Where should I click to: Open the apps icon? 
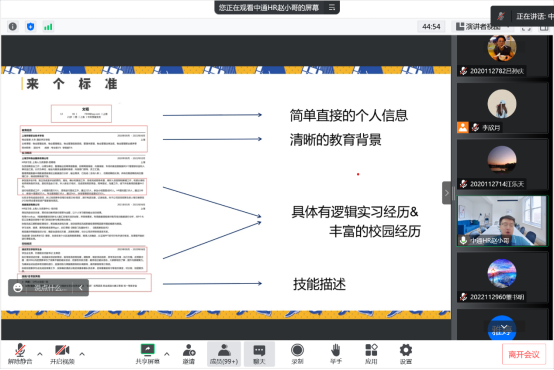[371, 354]
